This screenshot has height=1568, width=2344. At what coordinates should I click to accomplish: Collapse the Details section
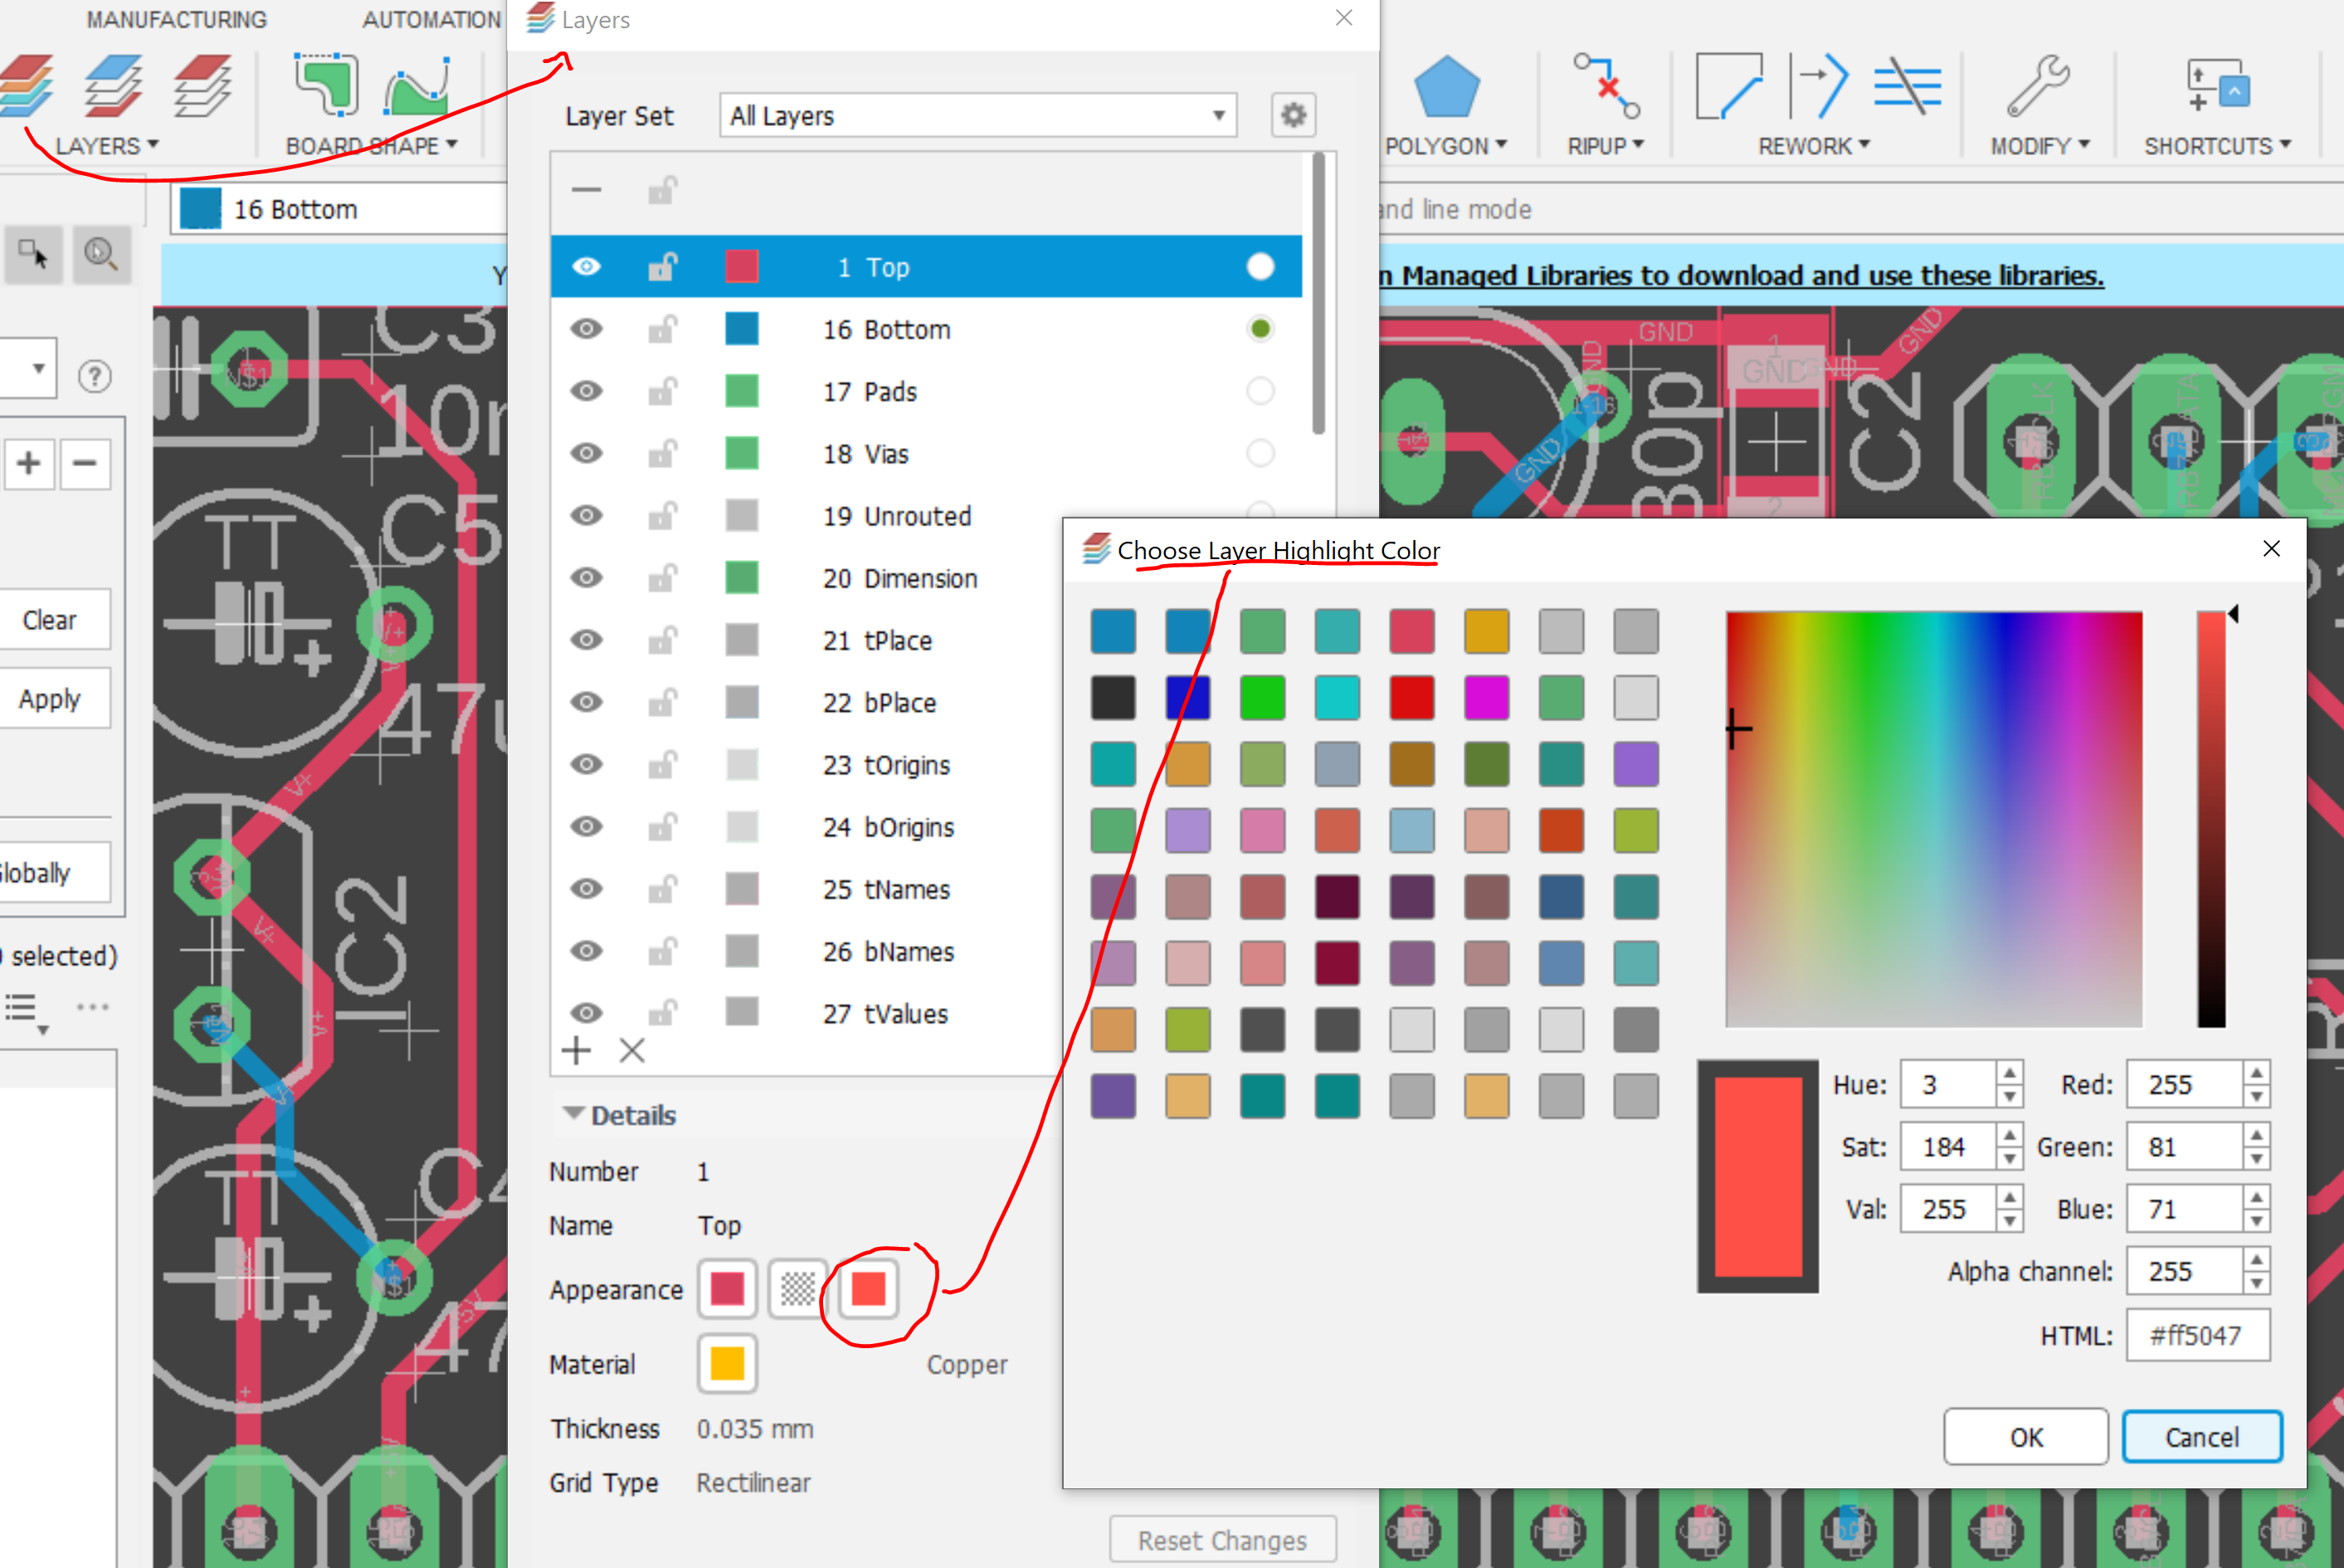(573, 1114)
